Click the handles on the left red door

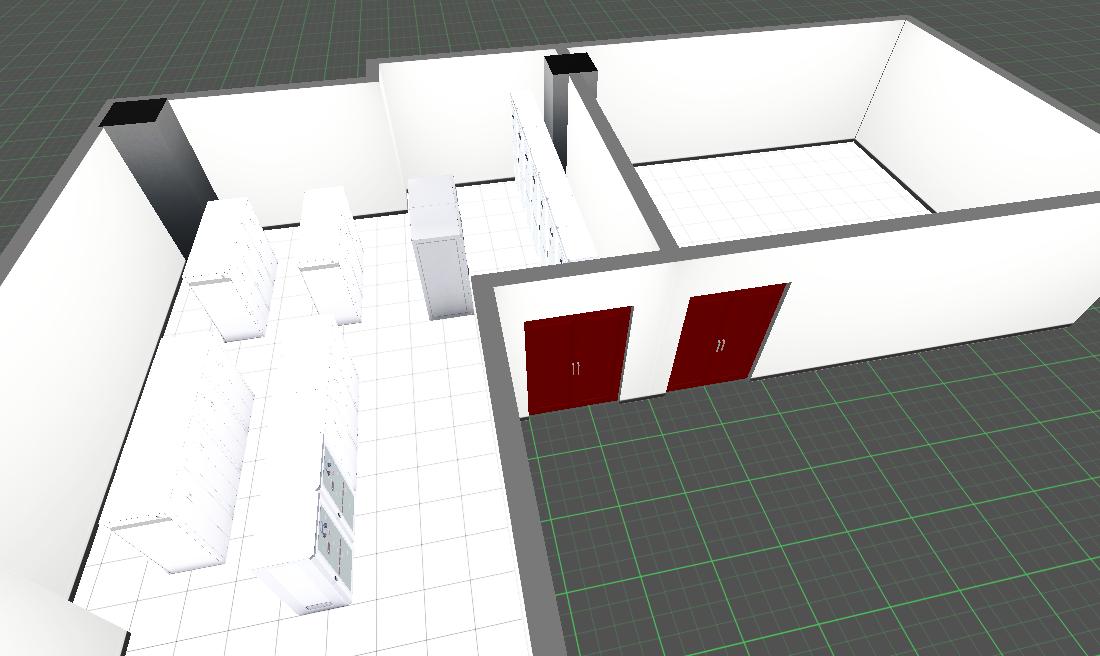coord(576,369)
